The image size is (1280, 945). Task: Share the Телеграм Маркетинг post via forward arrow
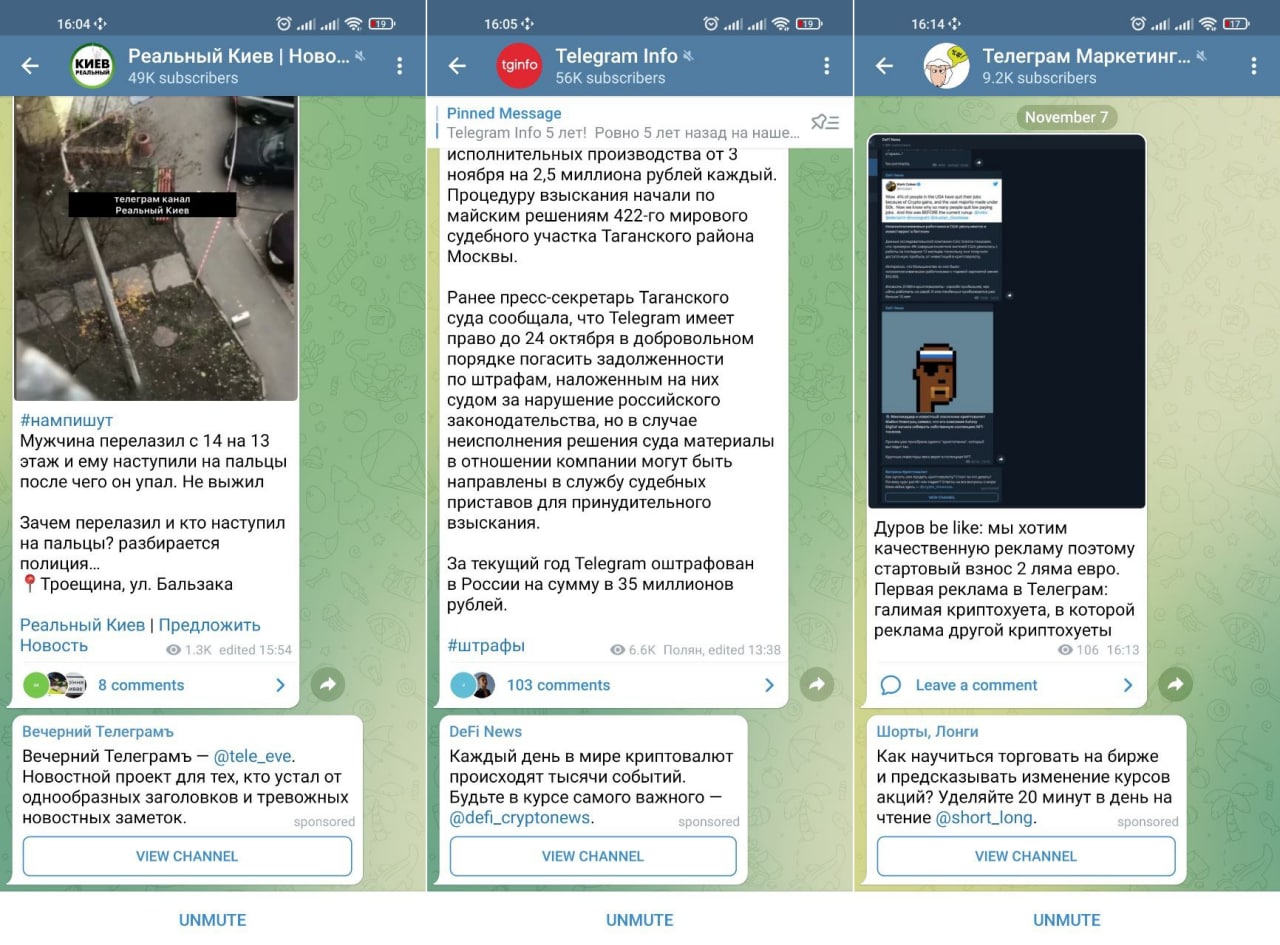(x=1176, y=684)
